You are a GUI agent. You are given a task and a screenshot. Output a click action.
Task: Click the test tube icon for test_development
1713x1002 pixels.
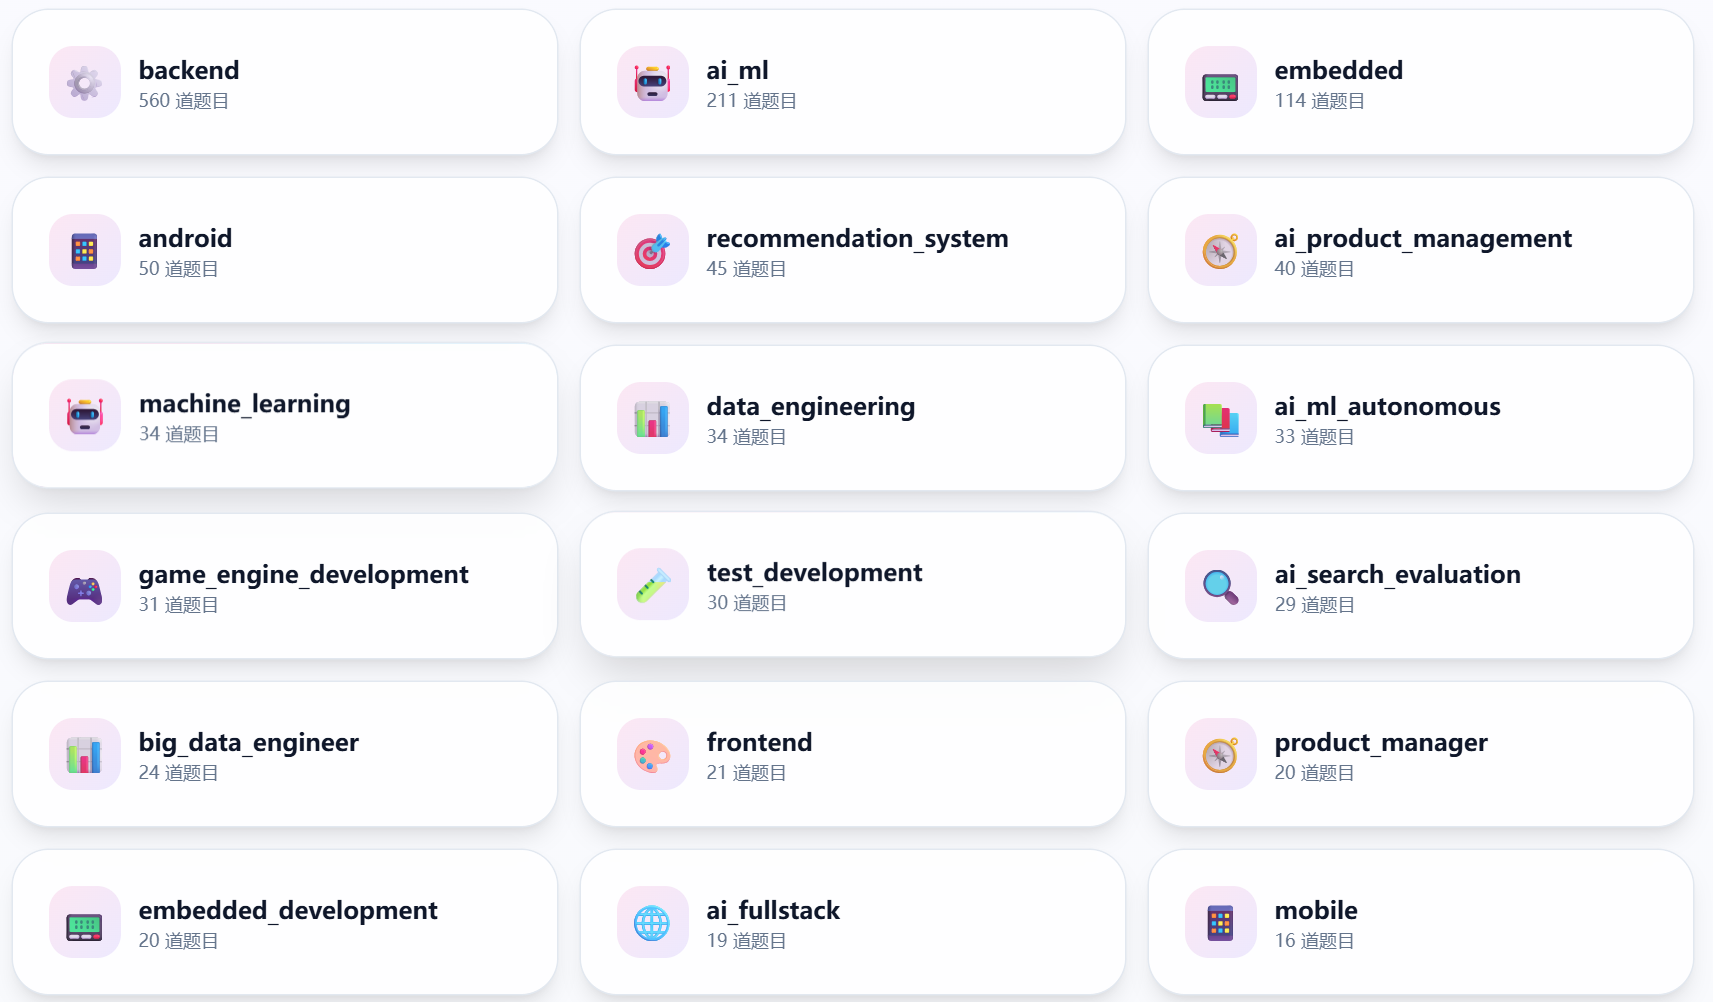click(x=653, y=584)
